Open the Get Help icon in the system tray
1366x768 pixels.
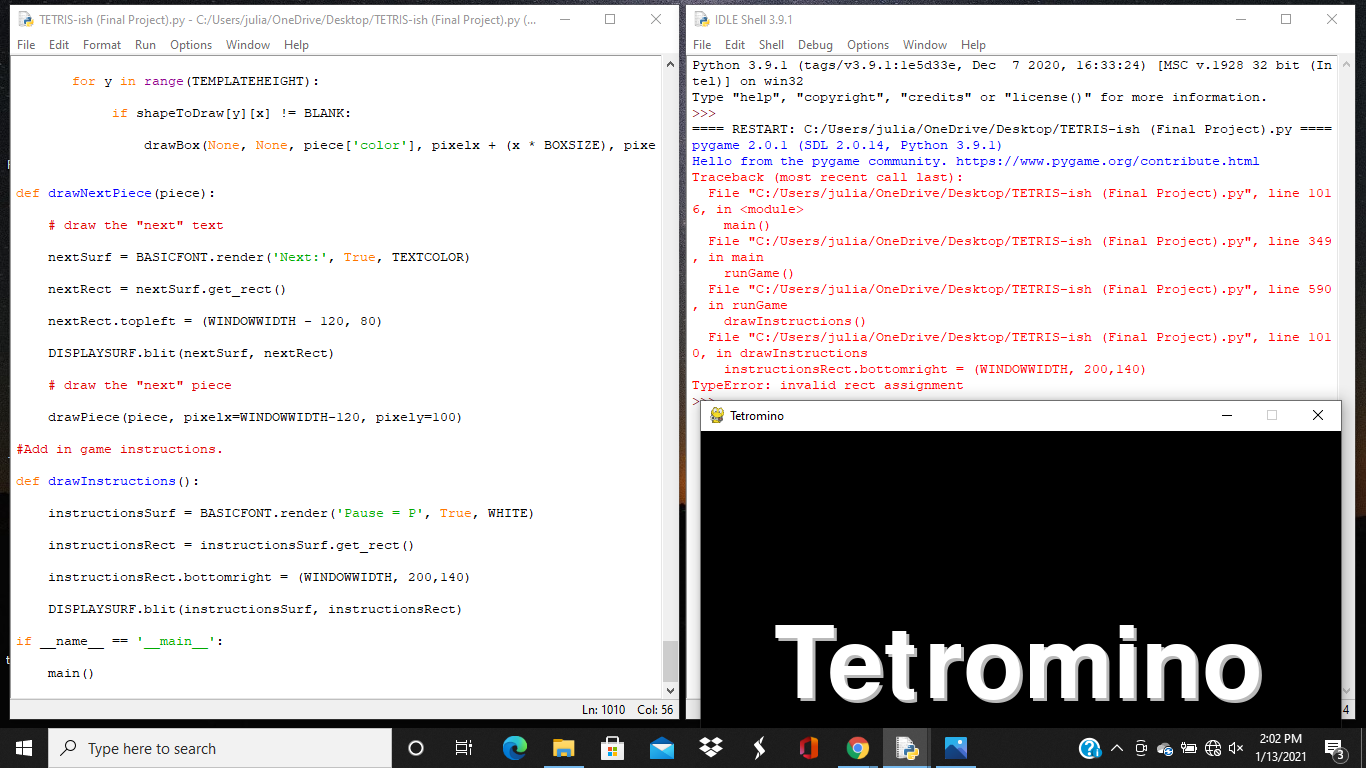pyautogui.click(x=1089, y=748)
